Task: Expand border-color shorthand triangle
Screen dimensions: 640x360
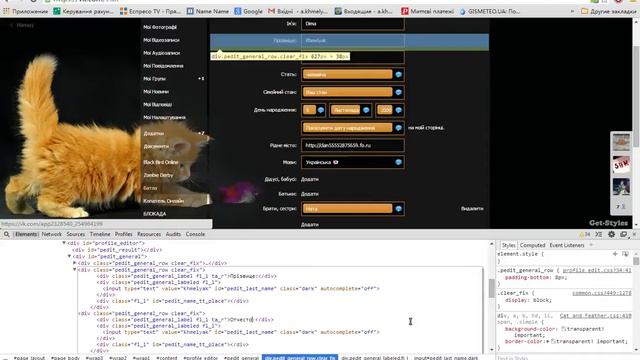Action: [548, 341]
